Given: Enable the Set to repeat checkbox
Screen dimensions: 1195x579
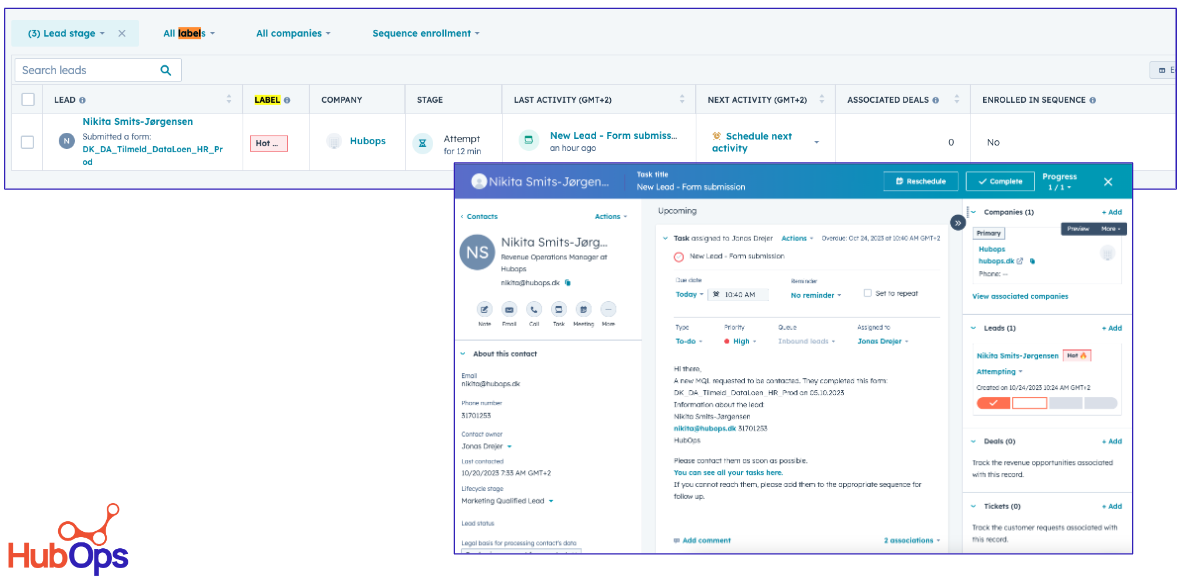Looking at the screenshot, I should tap(867, 293).
